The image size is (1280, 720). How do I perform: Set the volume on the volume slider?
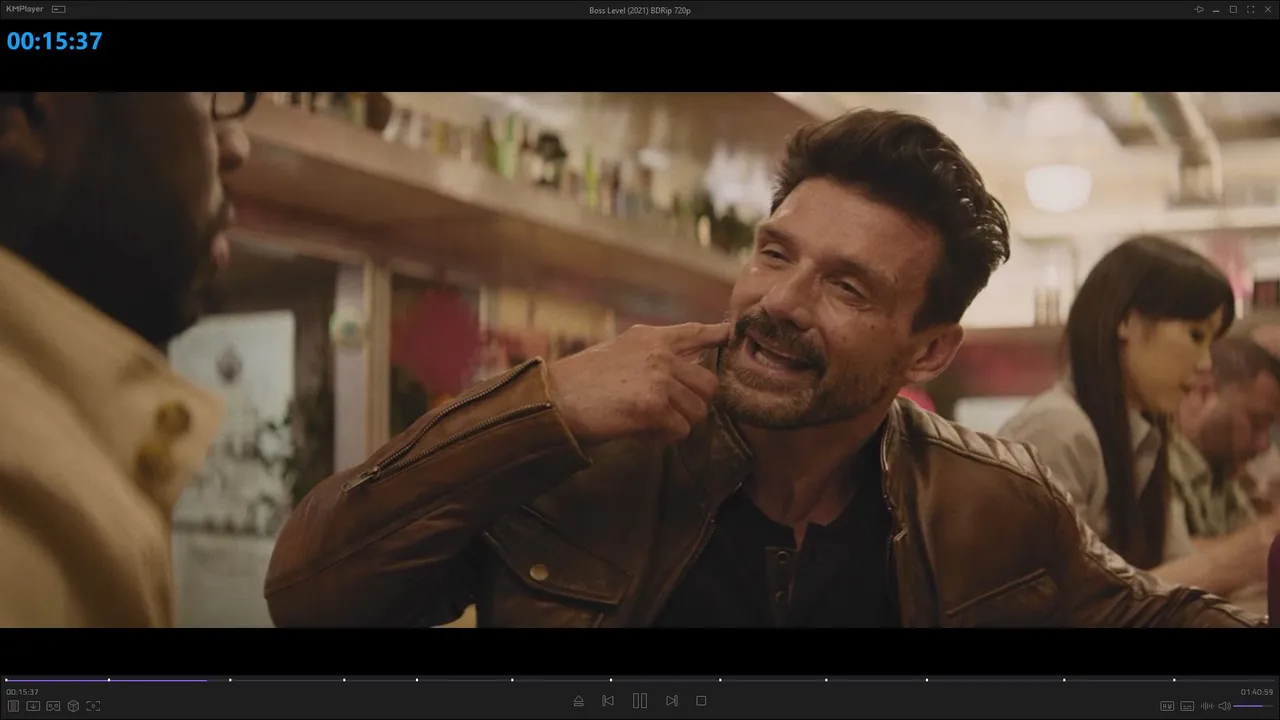1254,706
